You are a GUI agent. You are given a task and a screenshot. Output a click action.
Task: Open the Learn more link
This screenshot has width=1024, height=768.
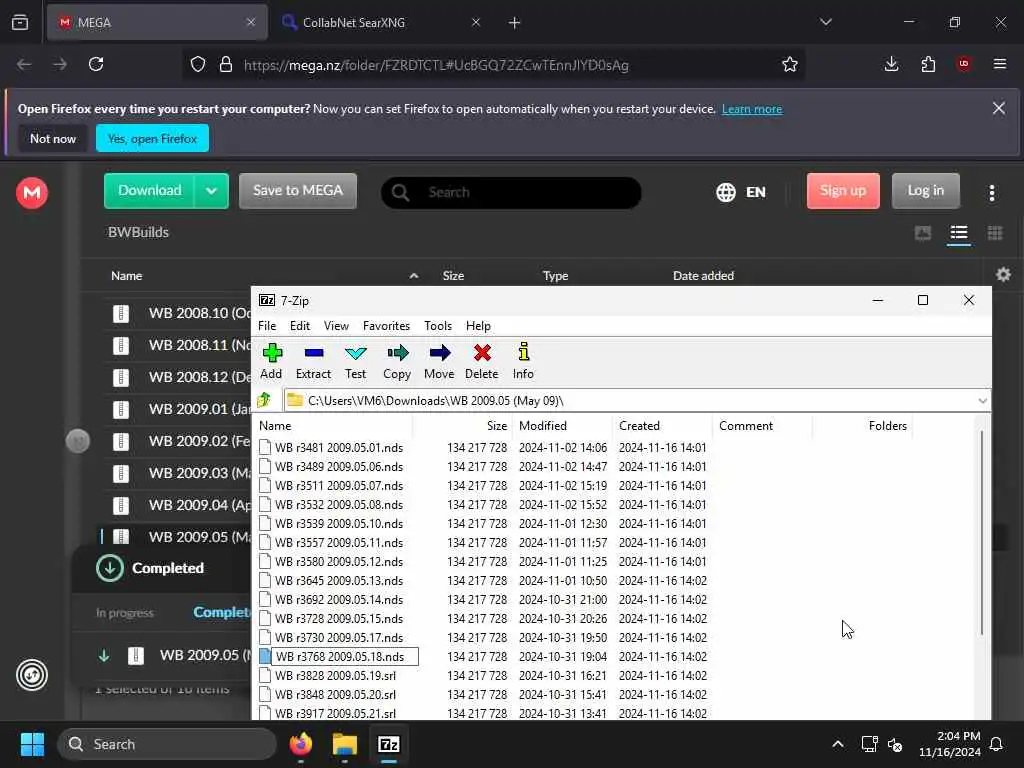click(x=752, y=109)
